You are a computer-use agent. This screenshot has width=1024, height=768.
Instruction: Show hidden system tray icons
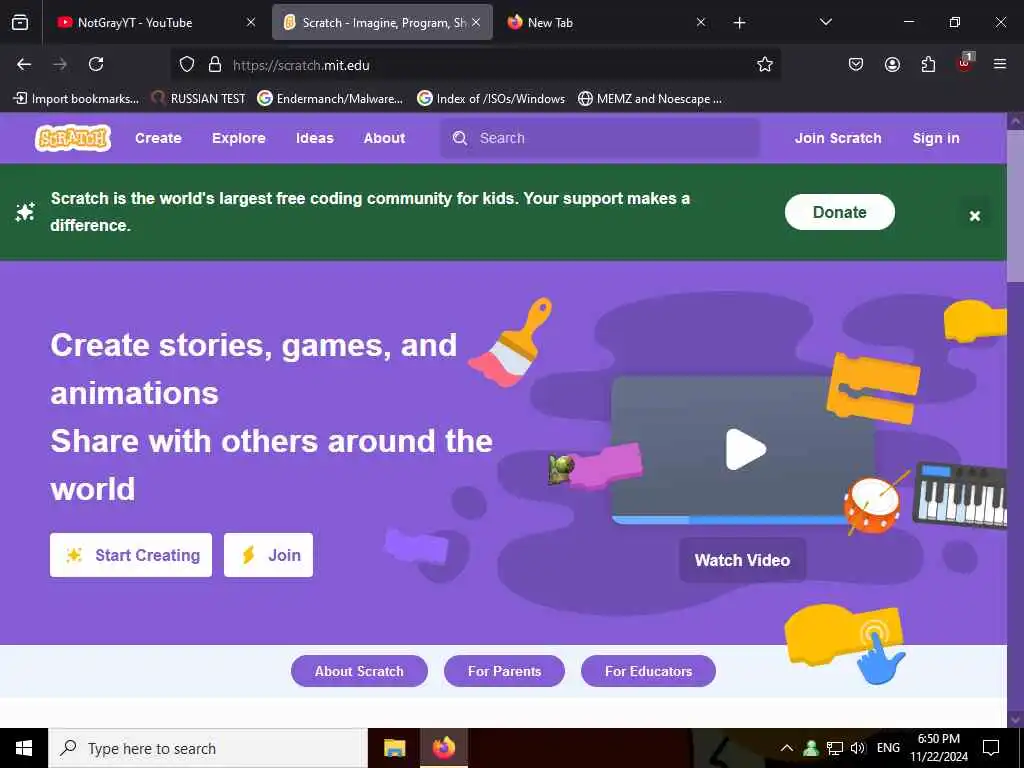787,748
